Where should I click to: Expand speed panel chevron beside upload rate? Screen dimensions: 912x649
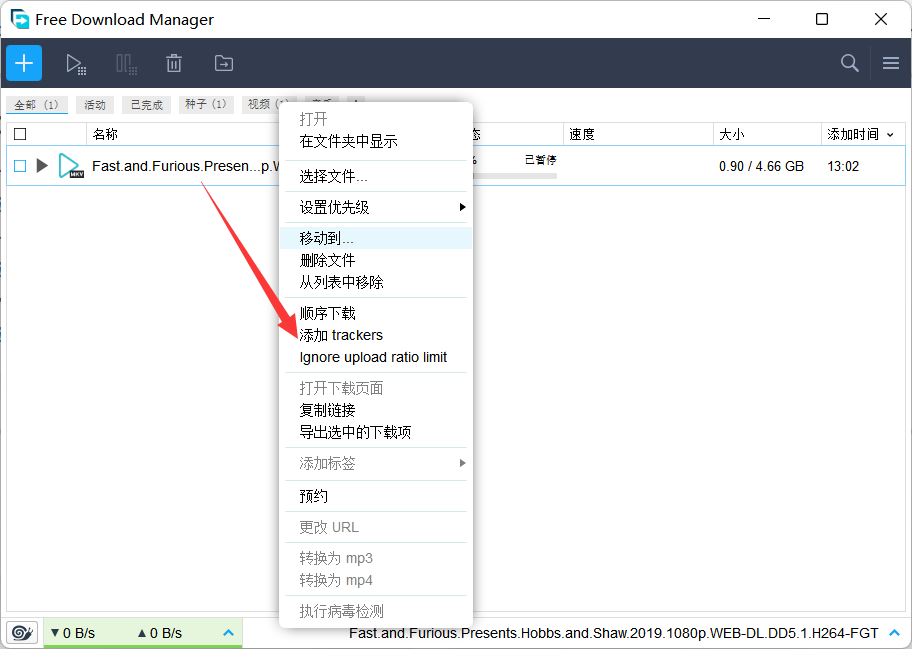[229, 633]
